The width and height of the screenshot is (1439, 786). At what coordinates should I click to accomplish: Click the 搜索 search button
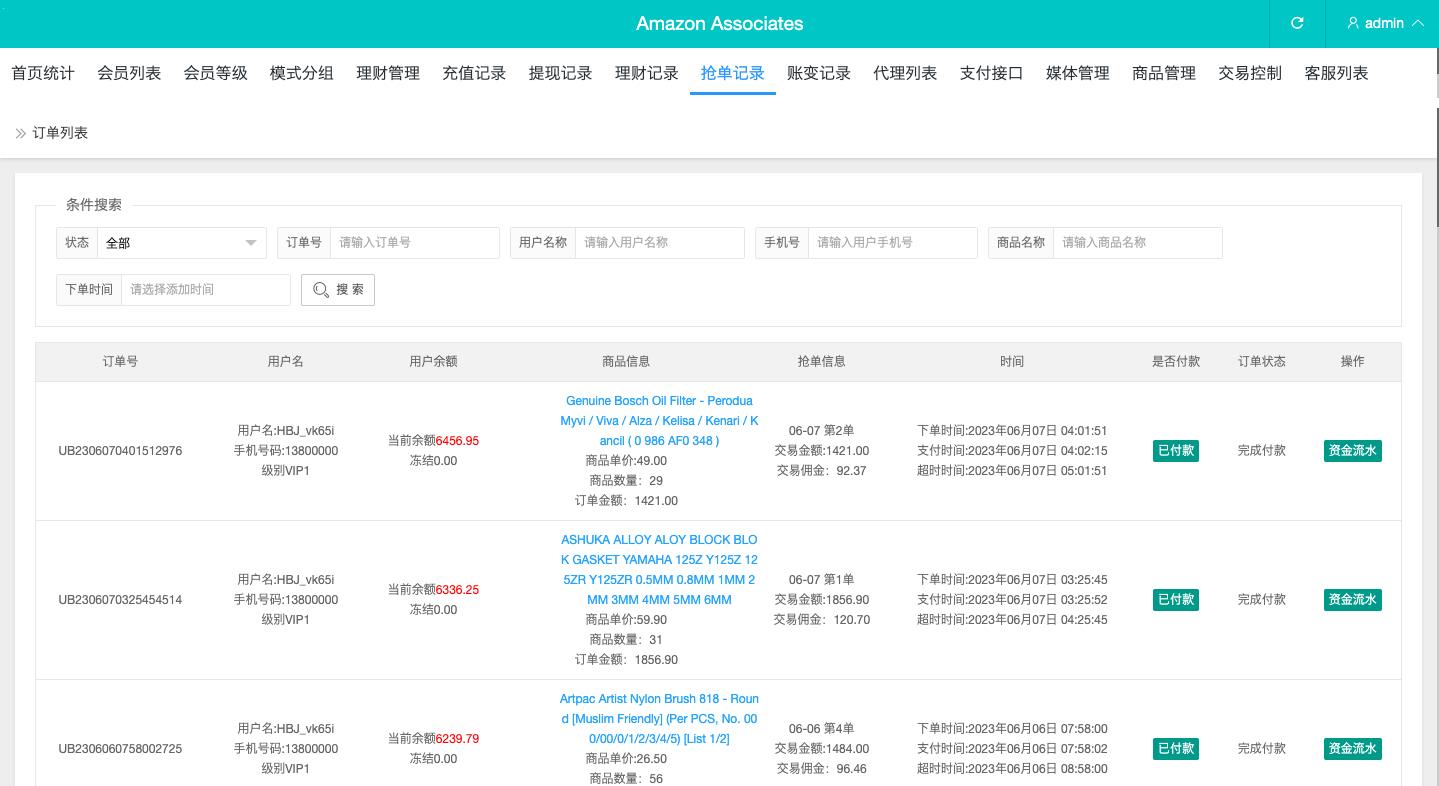point(338,289)
